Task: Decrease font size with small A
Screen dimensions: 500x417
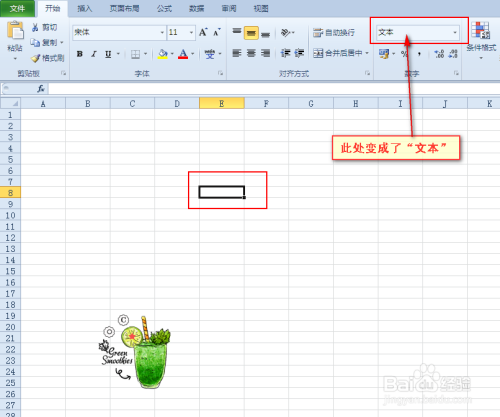Action: 217,32
